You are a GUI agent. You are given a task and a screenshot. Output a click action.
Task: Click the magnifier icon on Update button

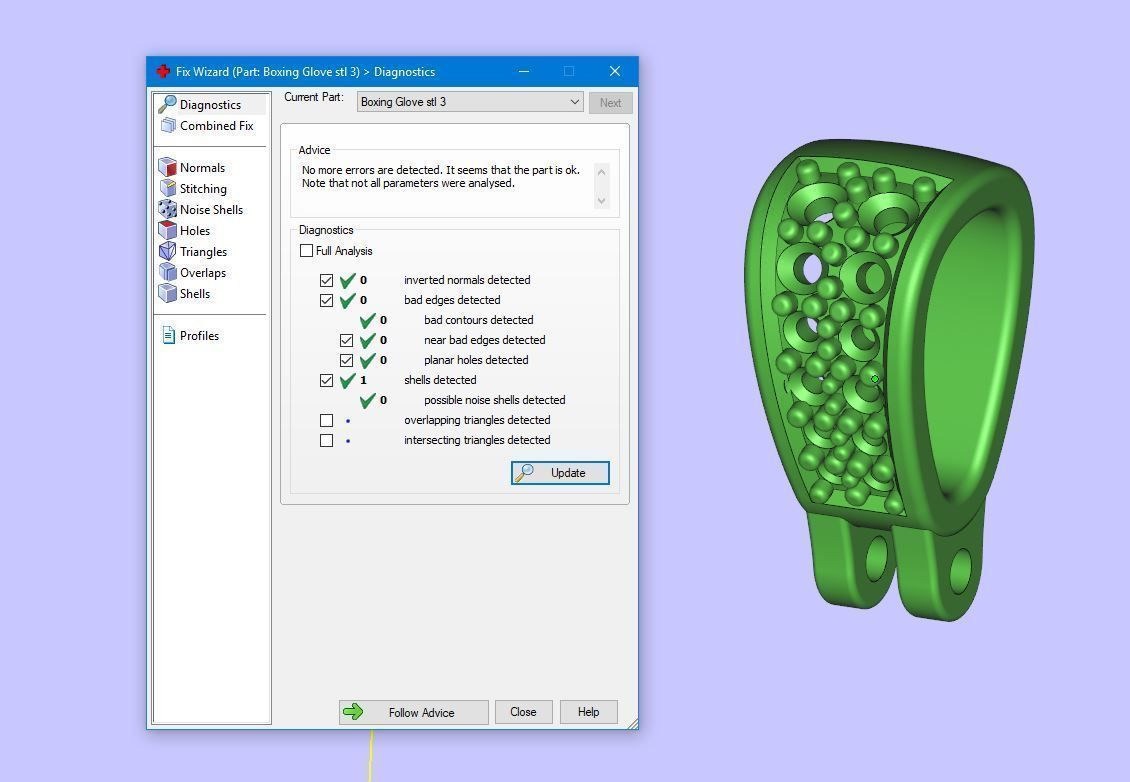[x=524, y=473]
